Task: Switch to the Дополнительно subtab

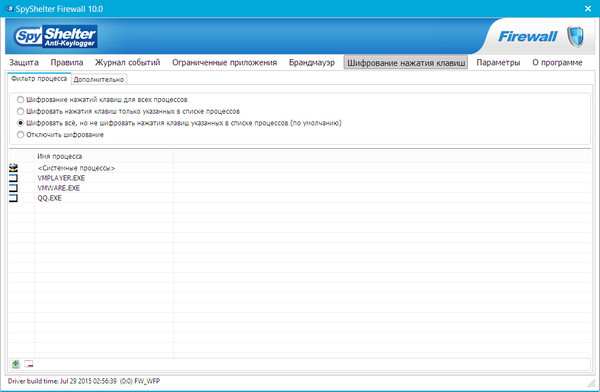Action: pyautogui.click(x=99, y=79)
